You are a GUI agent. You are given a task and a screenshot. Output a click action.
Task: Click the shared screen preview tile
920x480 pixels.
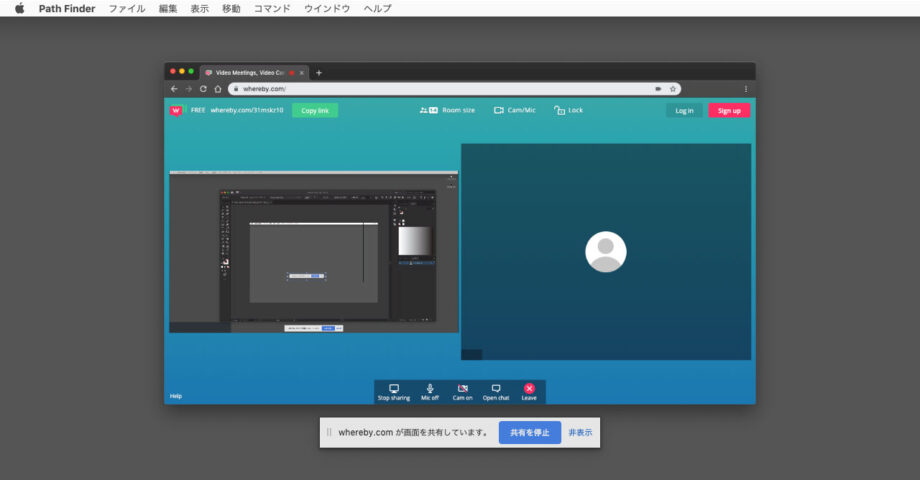pos(314,252)
